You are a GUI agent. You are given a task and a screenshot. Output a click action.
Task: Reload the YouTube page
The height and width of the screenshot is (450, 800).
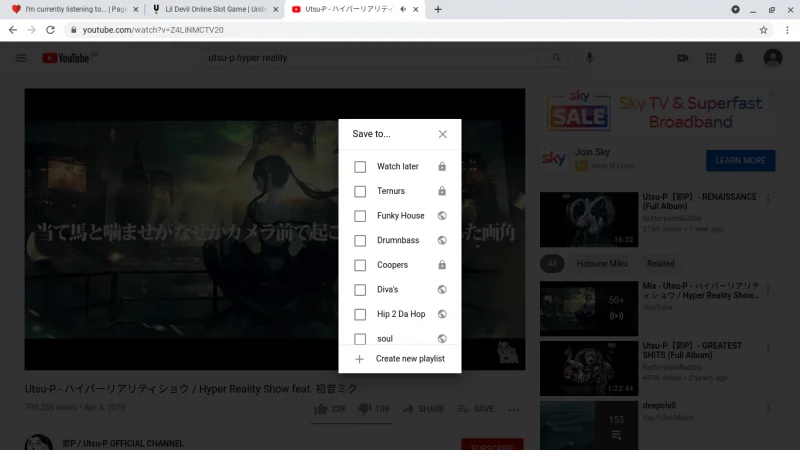[50, 30]
